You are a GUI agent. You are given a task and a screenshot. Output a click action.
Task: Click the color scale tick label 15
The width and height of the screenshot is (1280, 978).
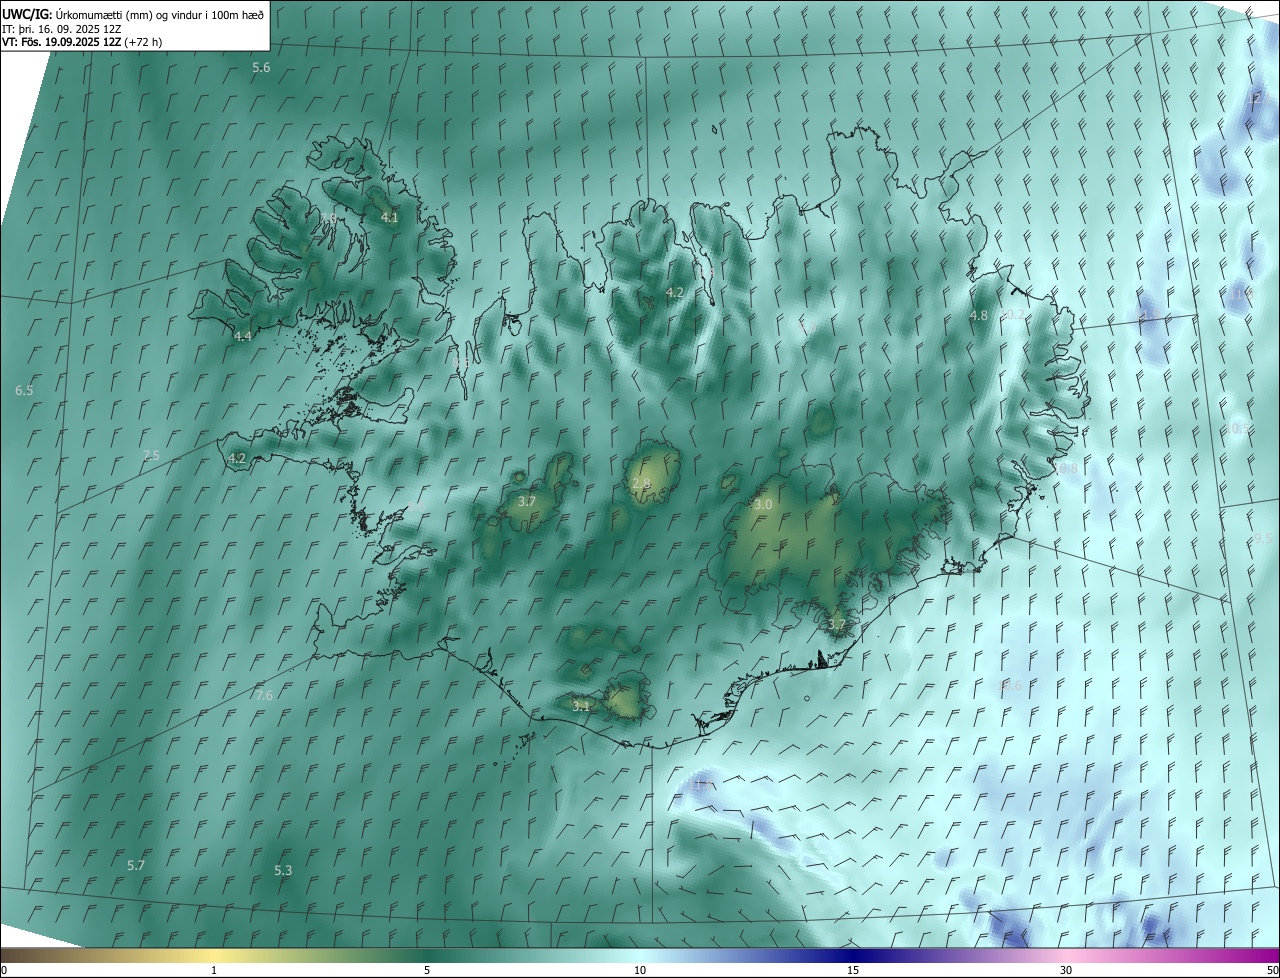pyautogui.click(x=853, y=970)
